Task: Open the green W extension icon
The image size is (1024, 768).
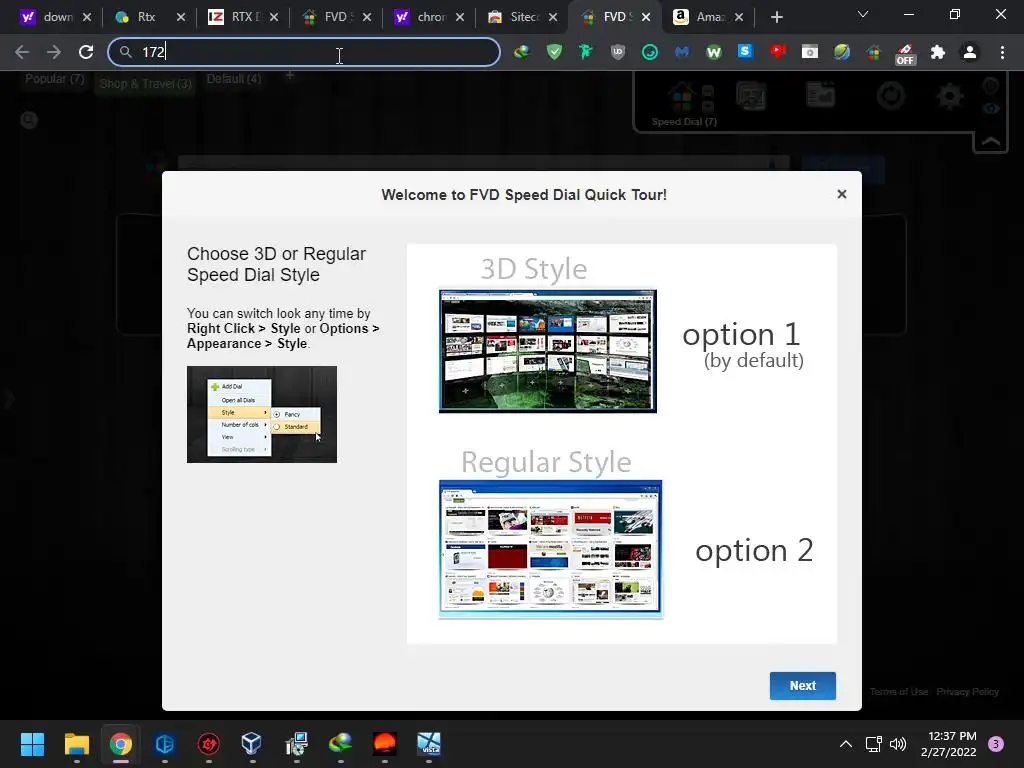Action: point(713,52)
